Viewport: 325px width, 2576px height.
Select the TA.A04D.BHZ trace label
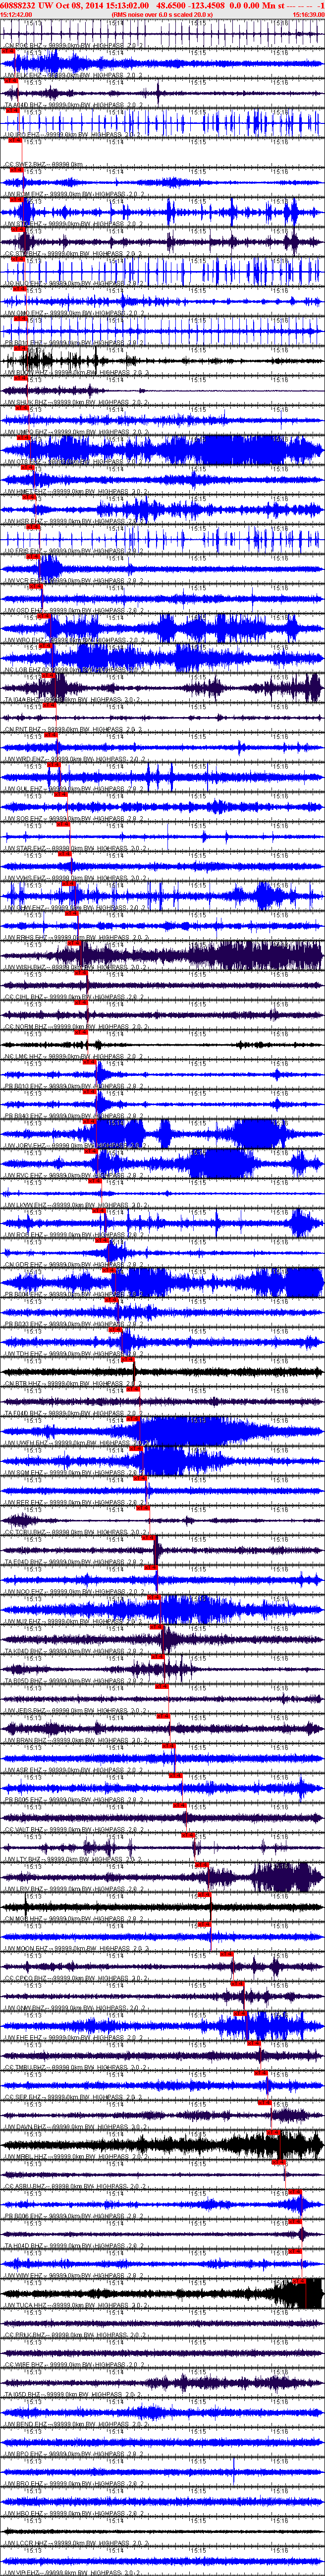74,105
